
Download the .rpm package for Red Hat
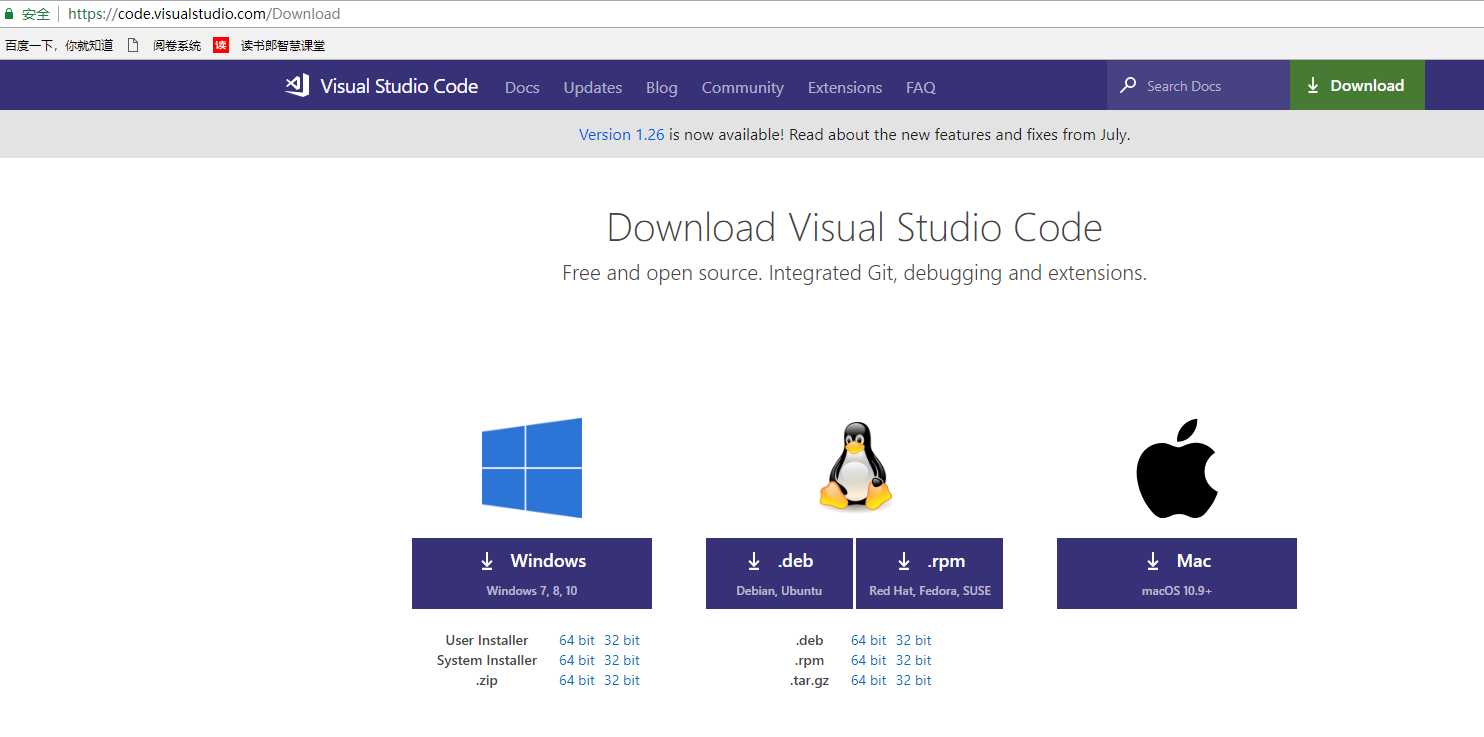click(x=930, y=573)
